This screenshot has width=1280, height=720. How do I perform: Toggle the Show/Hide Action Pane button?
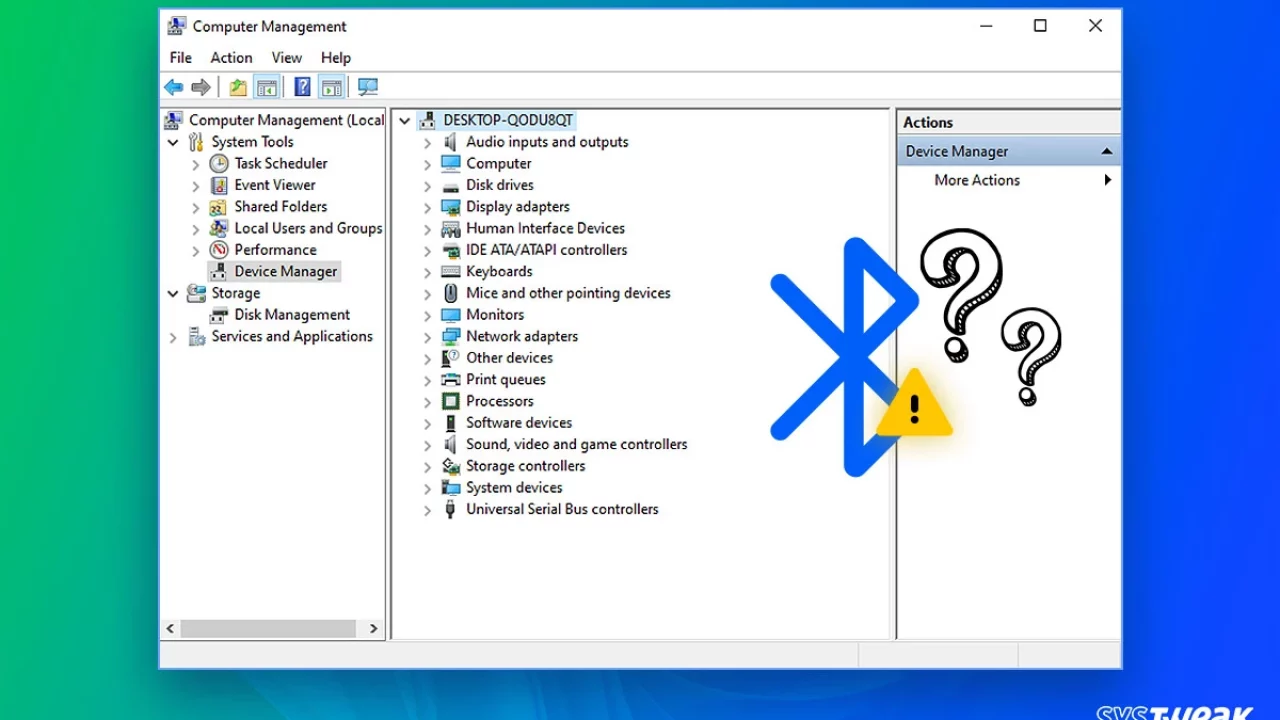(x=331, y=88)
